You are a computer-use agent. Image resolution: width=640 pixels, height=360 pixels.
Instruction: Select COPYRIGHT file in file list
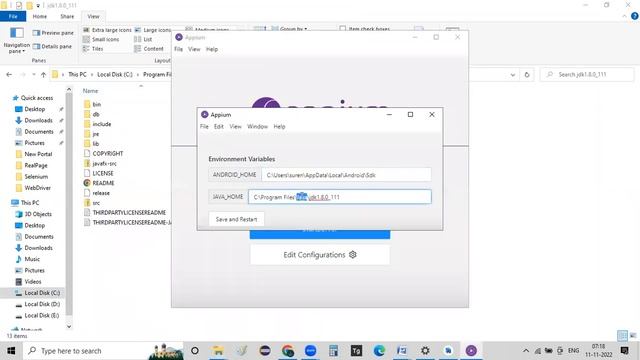tap(103, 153)
